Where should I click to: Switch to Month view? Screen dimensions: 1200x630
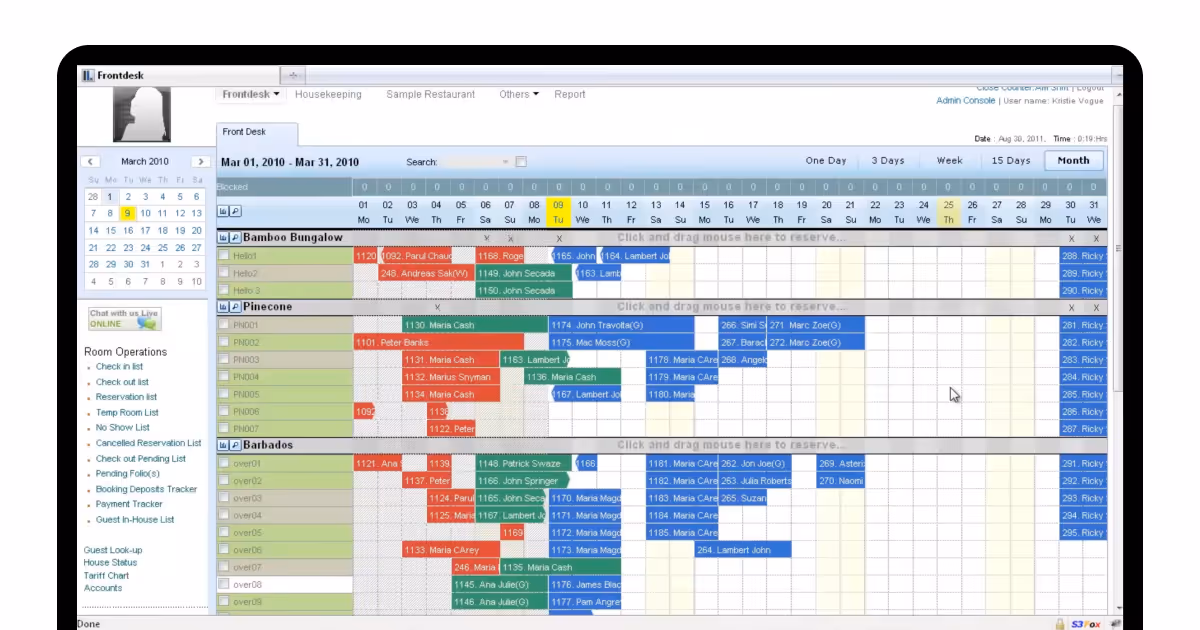click(1074, 161)
